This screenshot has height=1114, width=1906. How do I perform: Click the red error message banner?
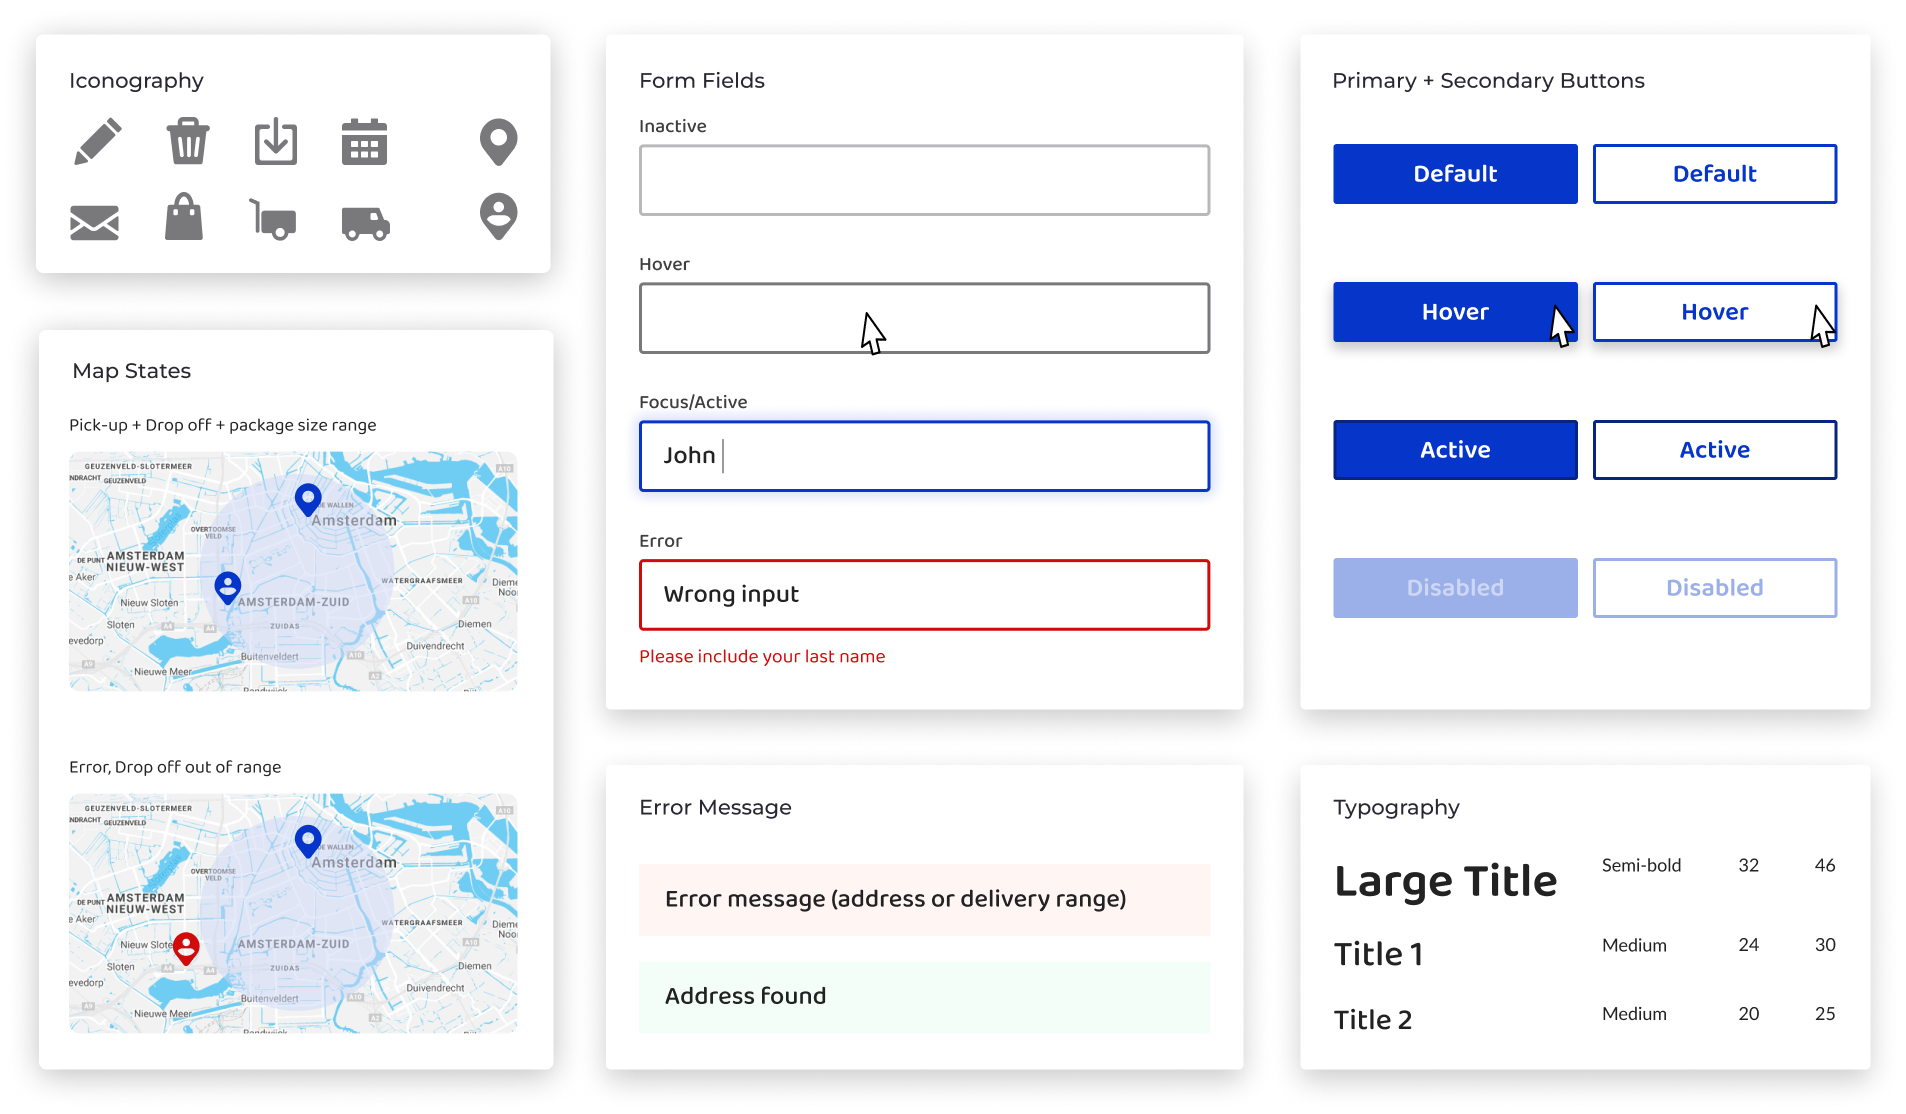pos(924,899)
